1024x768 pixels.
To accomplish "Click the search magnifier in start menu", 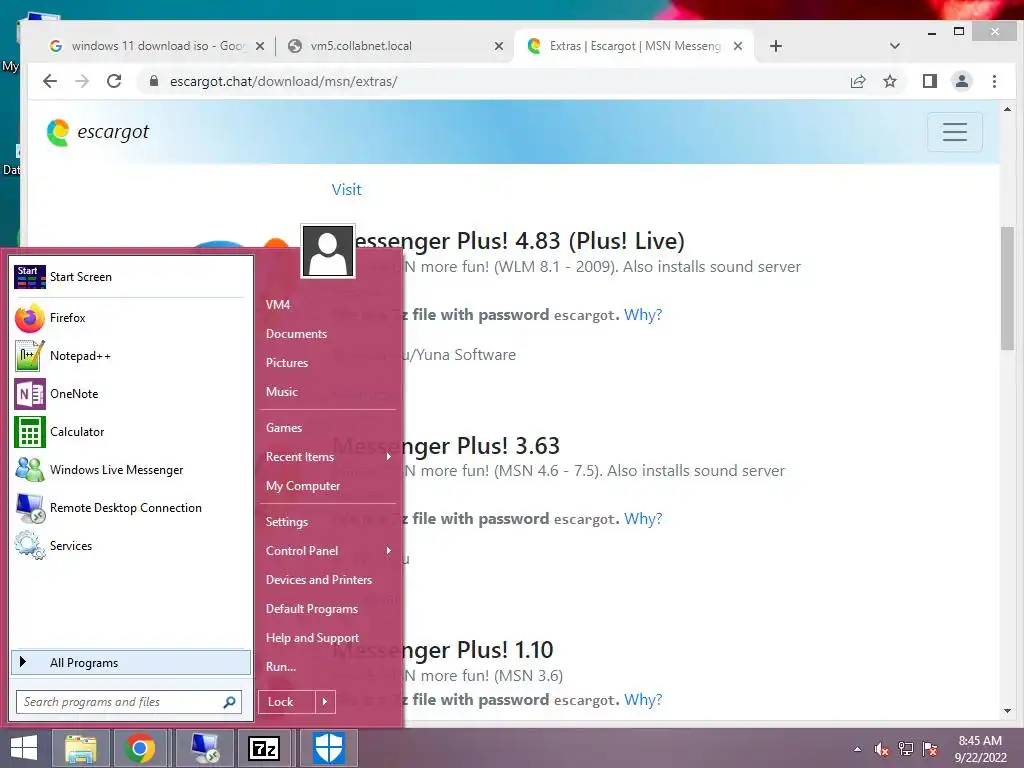I will click(x=229, y=702).
